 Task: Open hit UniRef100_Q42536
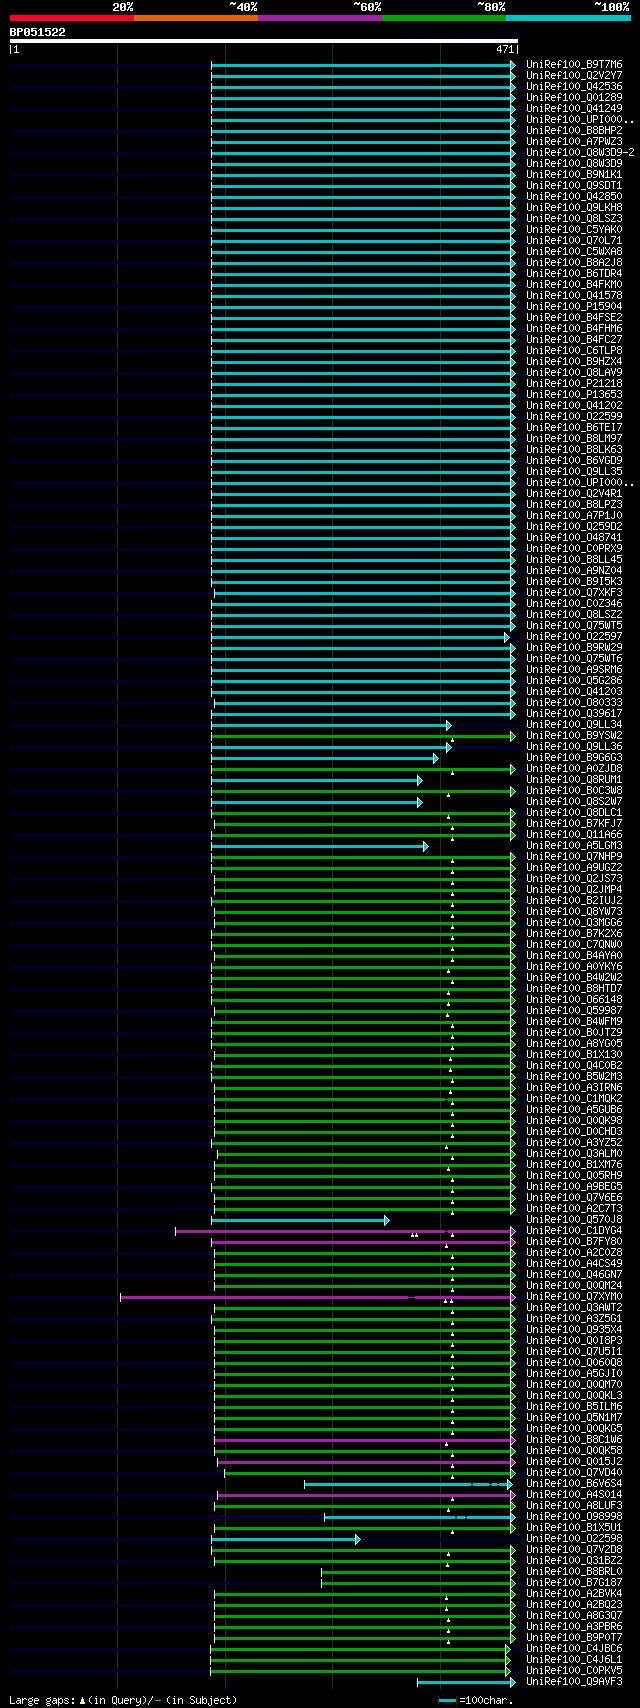click(574, 86)
